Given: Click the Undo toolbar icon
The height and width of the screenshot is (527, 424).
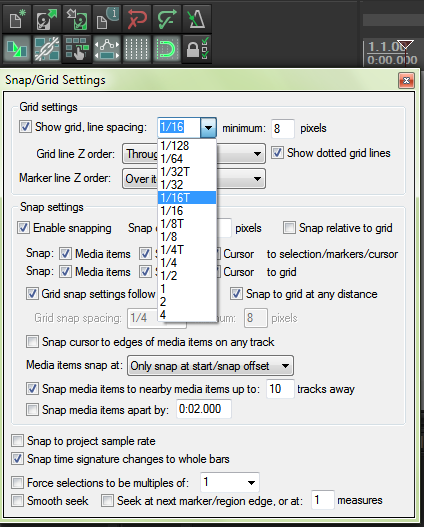Looking at the screenshot, I should (x=136, y=19).
